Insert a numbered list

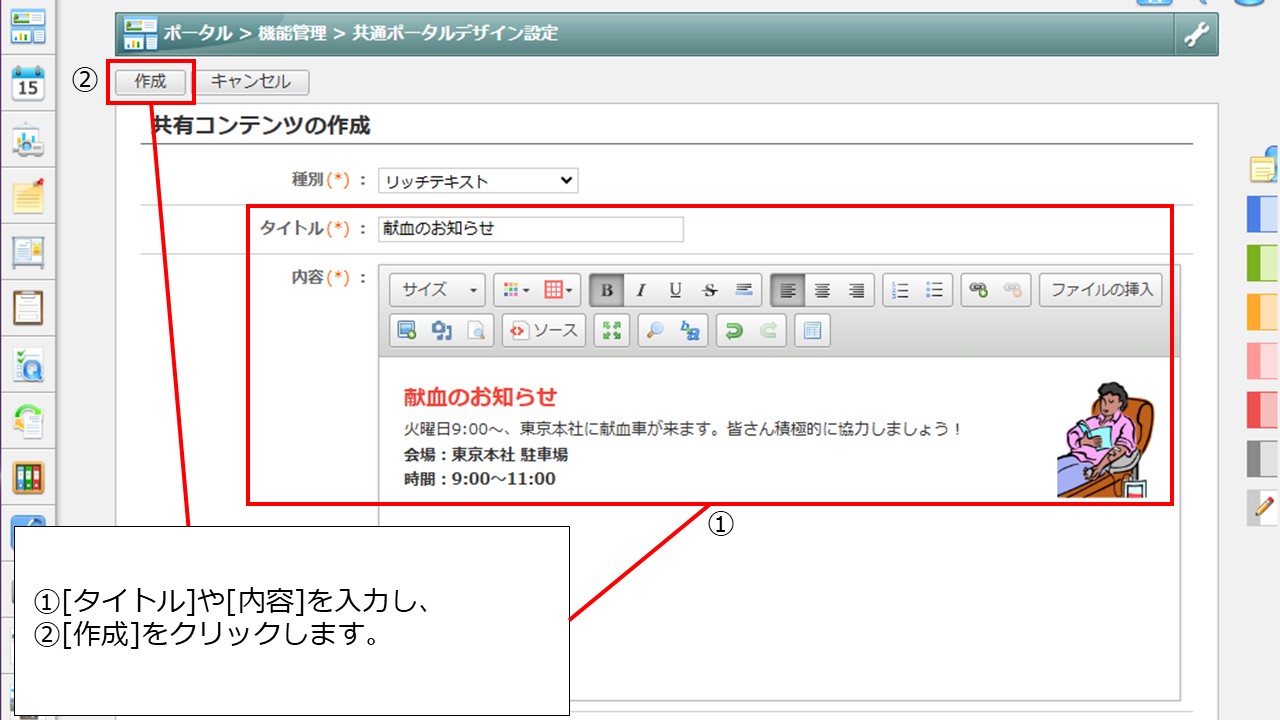(900, 290)
